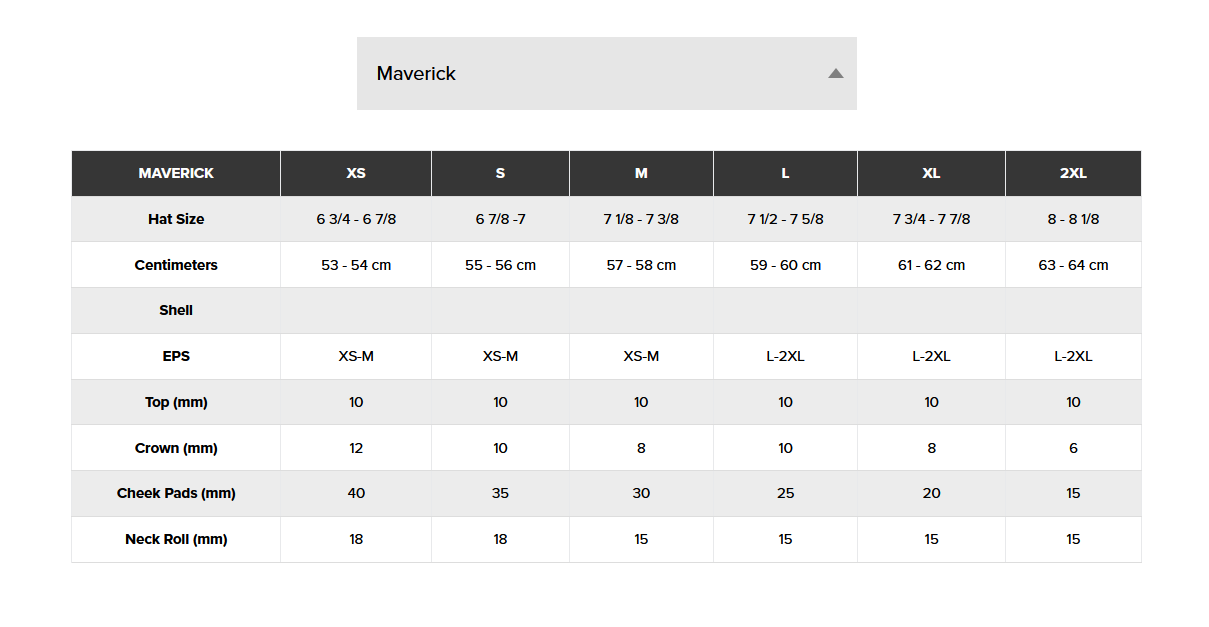Viewport: 1209px width, 627px height.
Task: Select the MAVERICK header cell
Action: pos(176,173)
